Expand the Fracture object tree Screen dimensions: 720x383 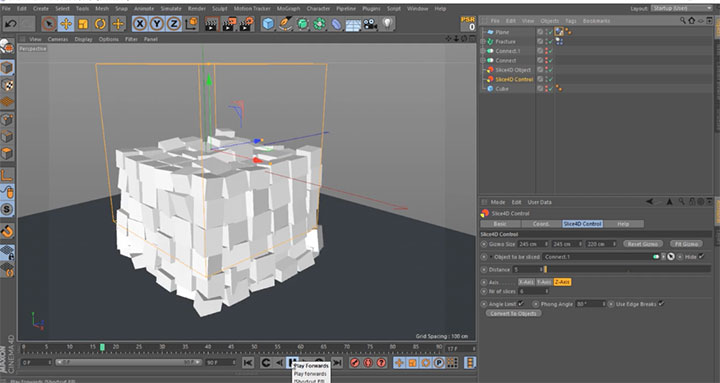(483, 41)
